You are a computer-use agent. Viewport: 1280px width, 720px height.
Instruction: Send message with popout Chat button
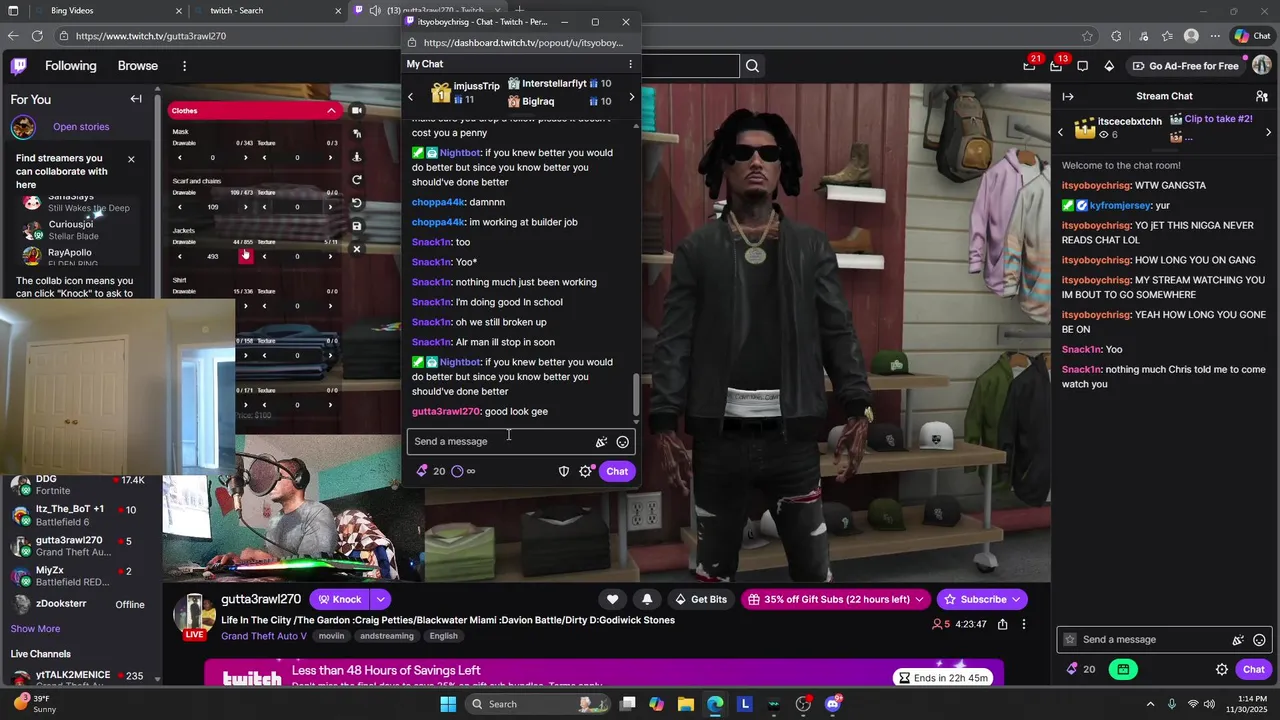(617, 471)
